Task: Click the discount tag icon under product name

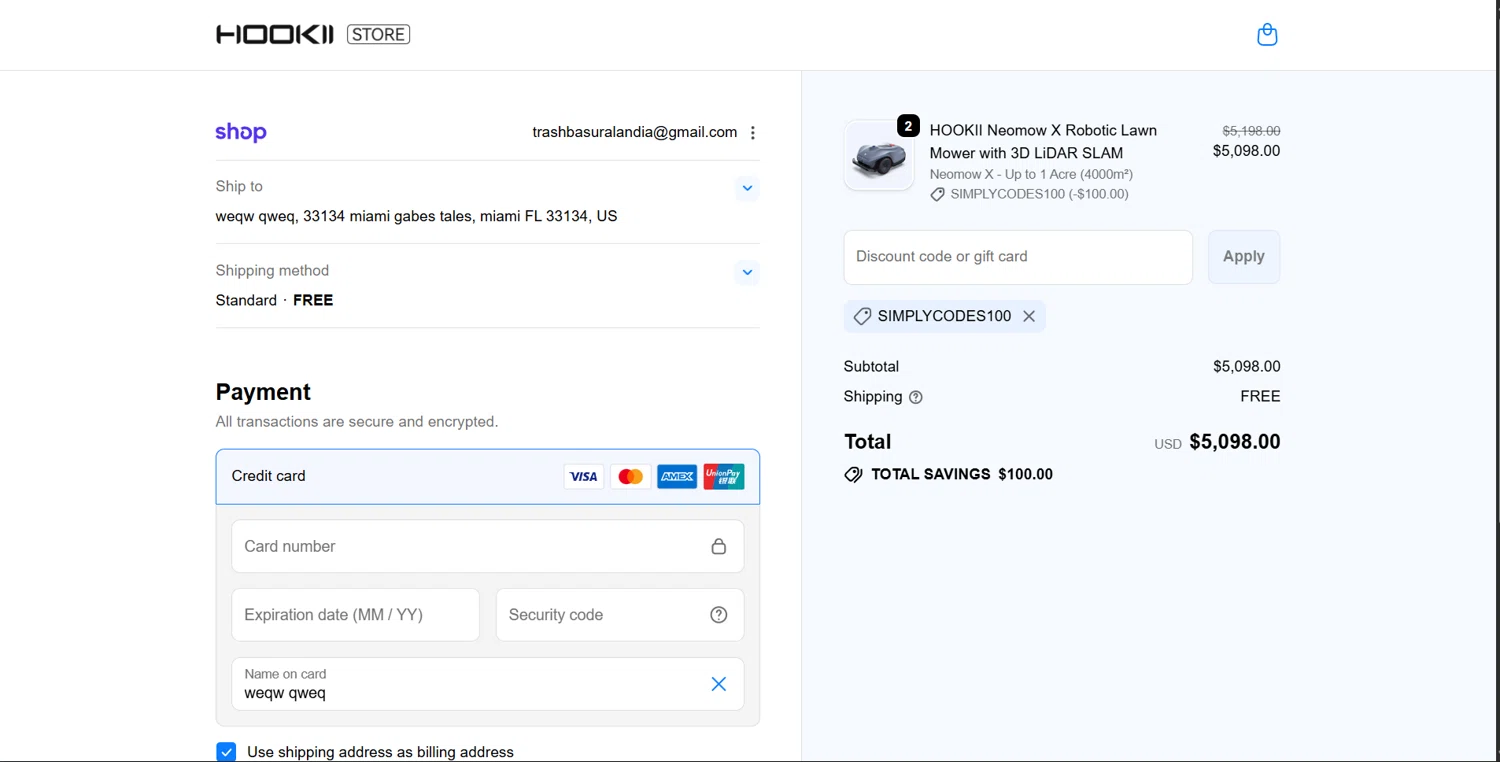Action: tap(937, 195)
